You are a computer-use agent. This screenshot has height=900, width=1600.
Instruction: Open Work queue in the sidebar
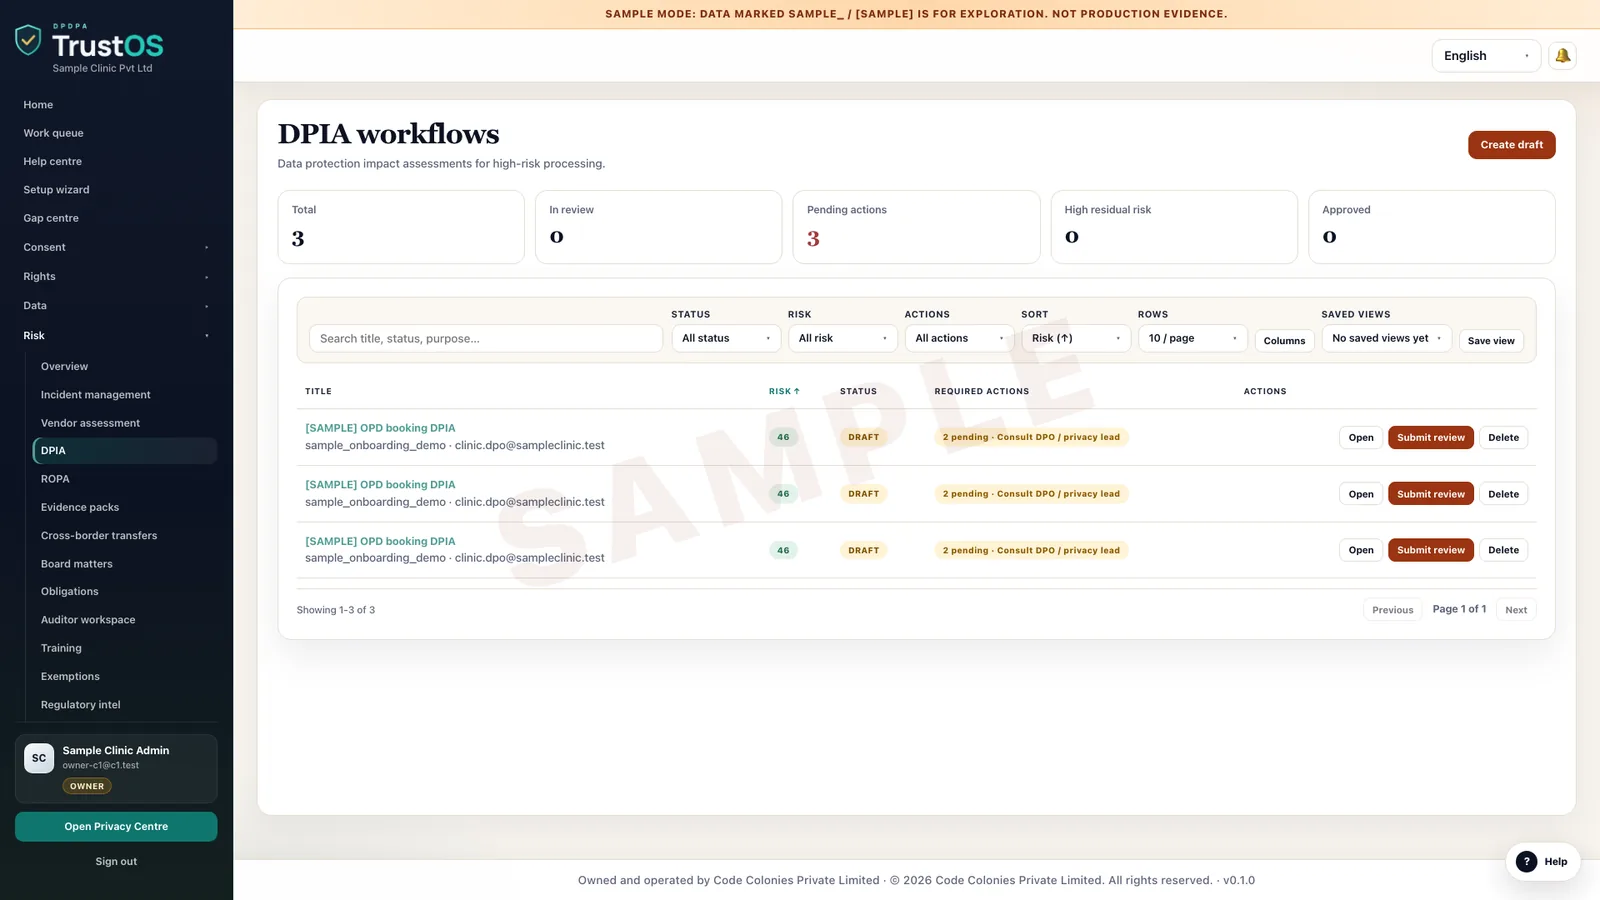coord(53,133)
